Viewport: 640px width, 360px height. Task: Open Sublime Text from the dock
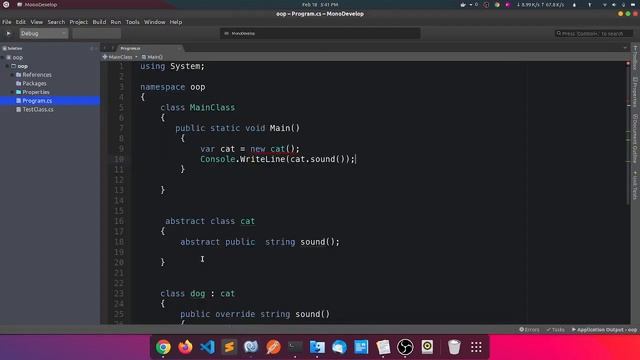pos(229,347)
